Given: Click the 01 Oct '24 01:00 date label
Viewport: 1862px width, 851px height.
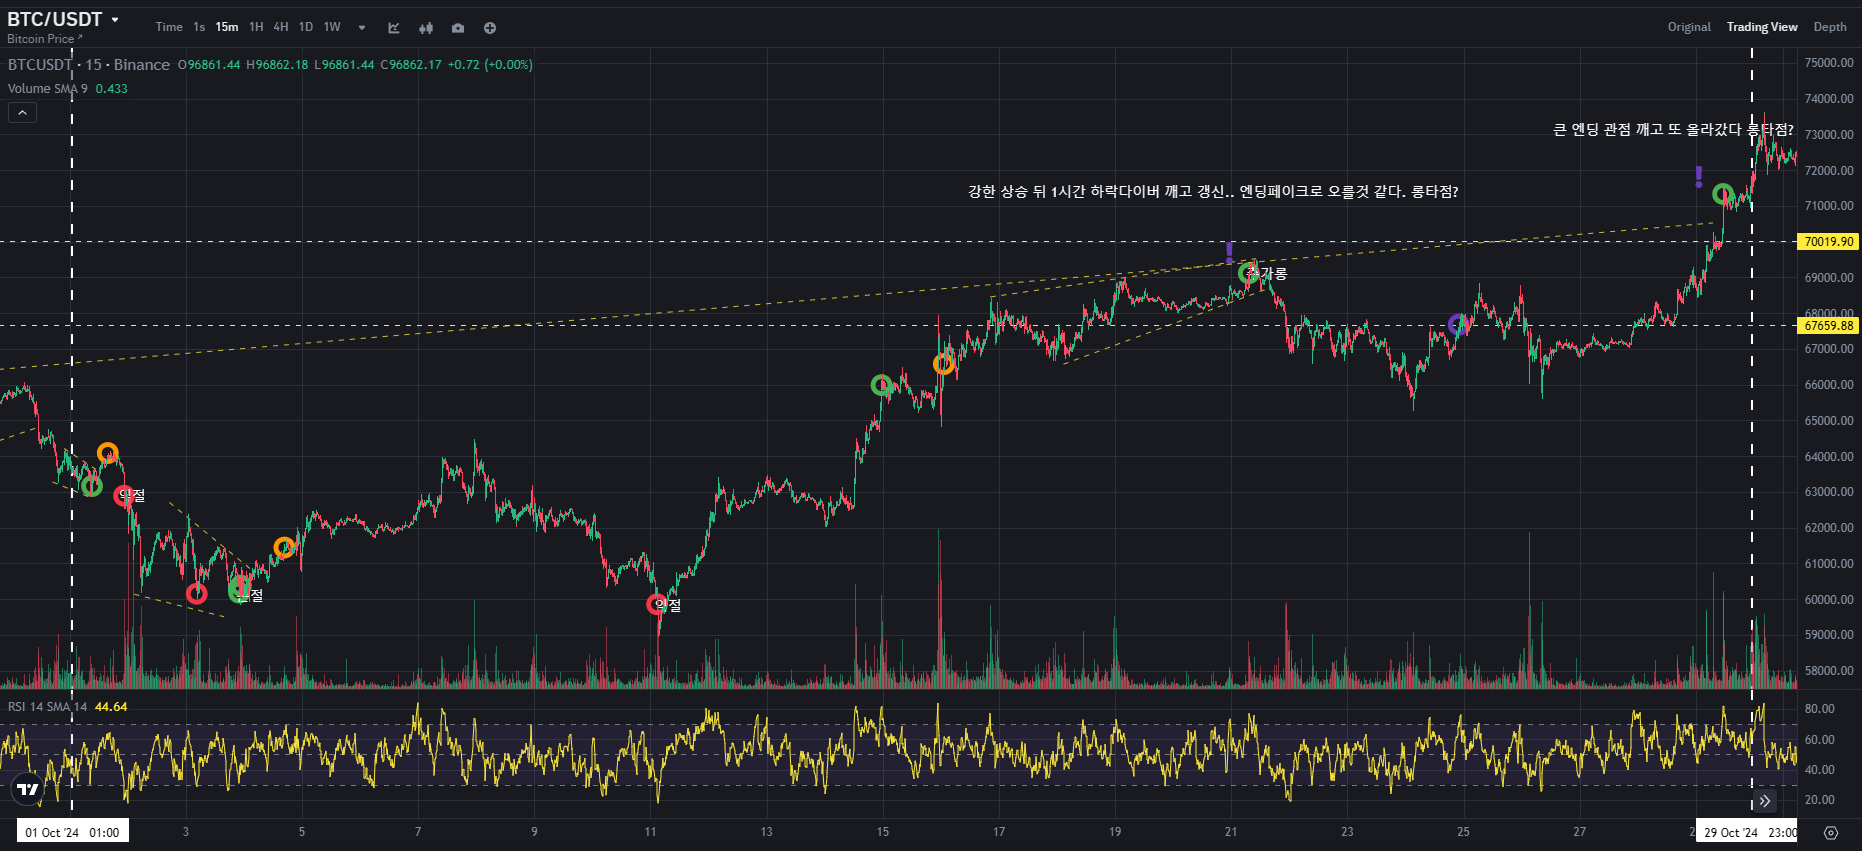Looking at the screenshot, I should tap(72, 832).
